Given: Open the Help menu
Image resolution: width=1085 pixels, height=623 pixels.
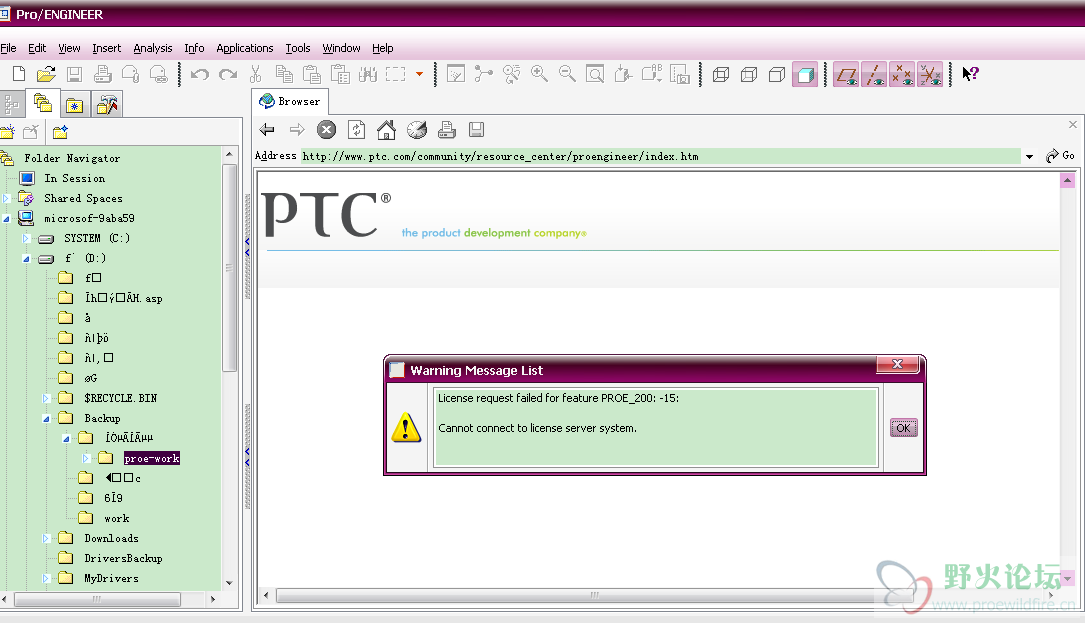Looking at the screenshot, I should (x=383, y=48).
